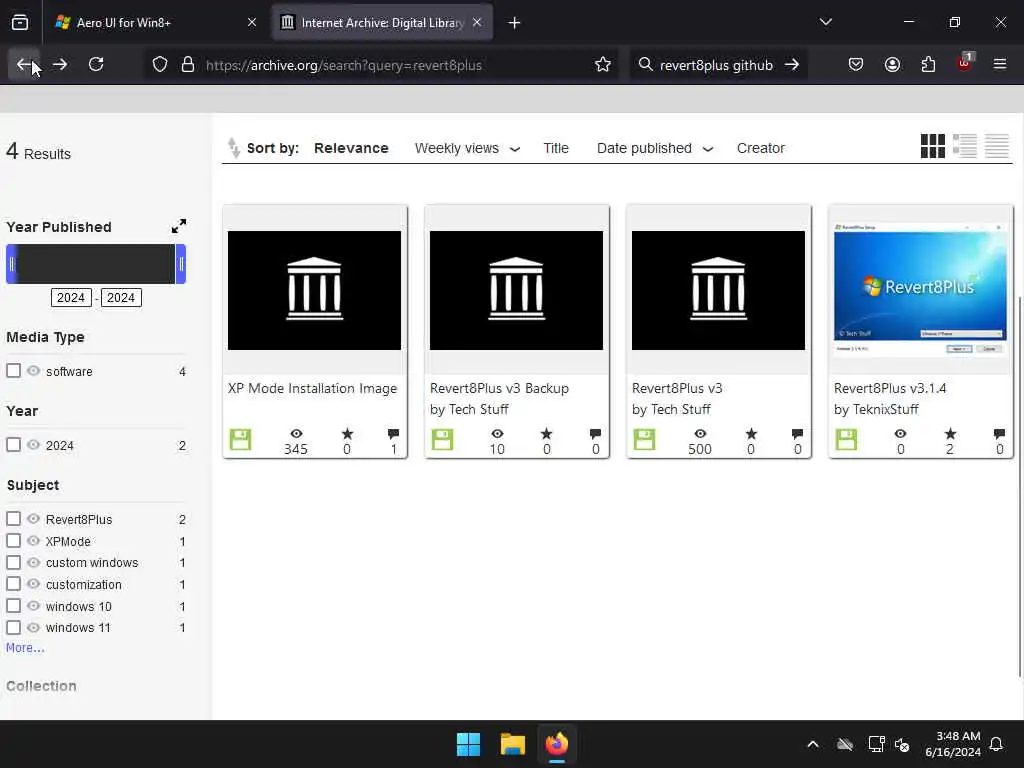Click favorites star on Revert8Plus v3.1.4 card
The width and height of the screenshot is (1024, 768).
point(950,434)
